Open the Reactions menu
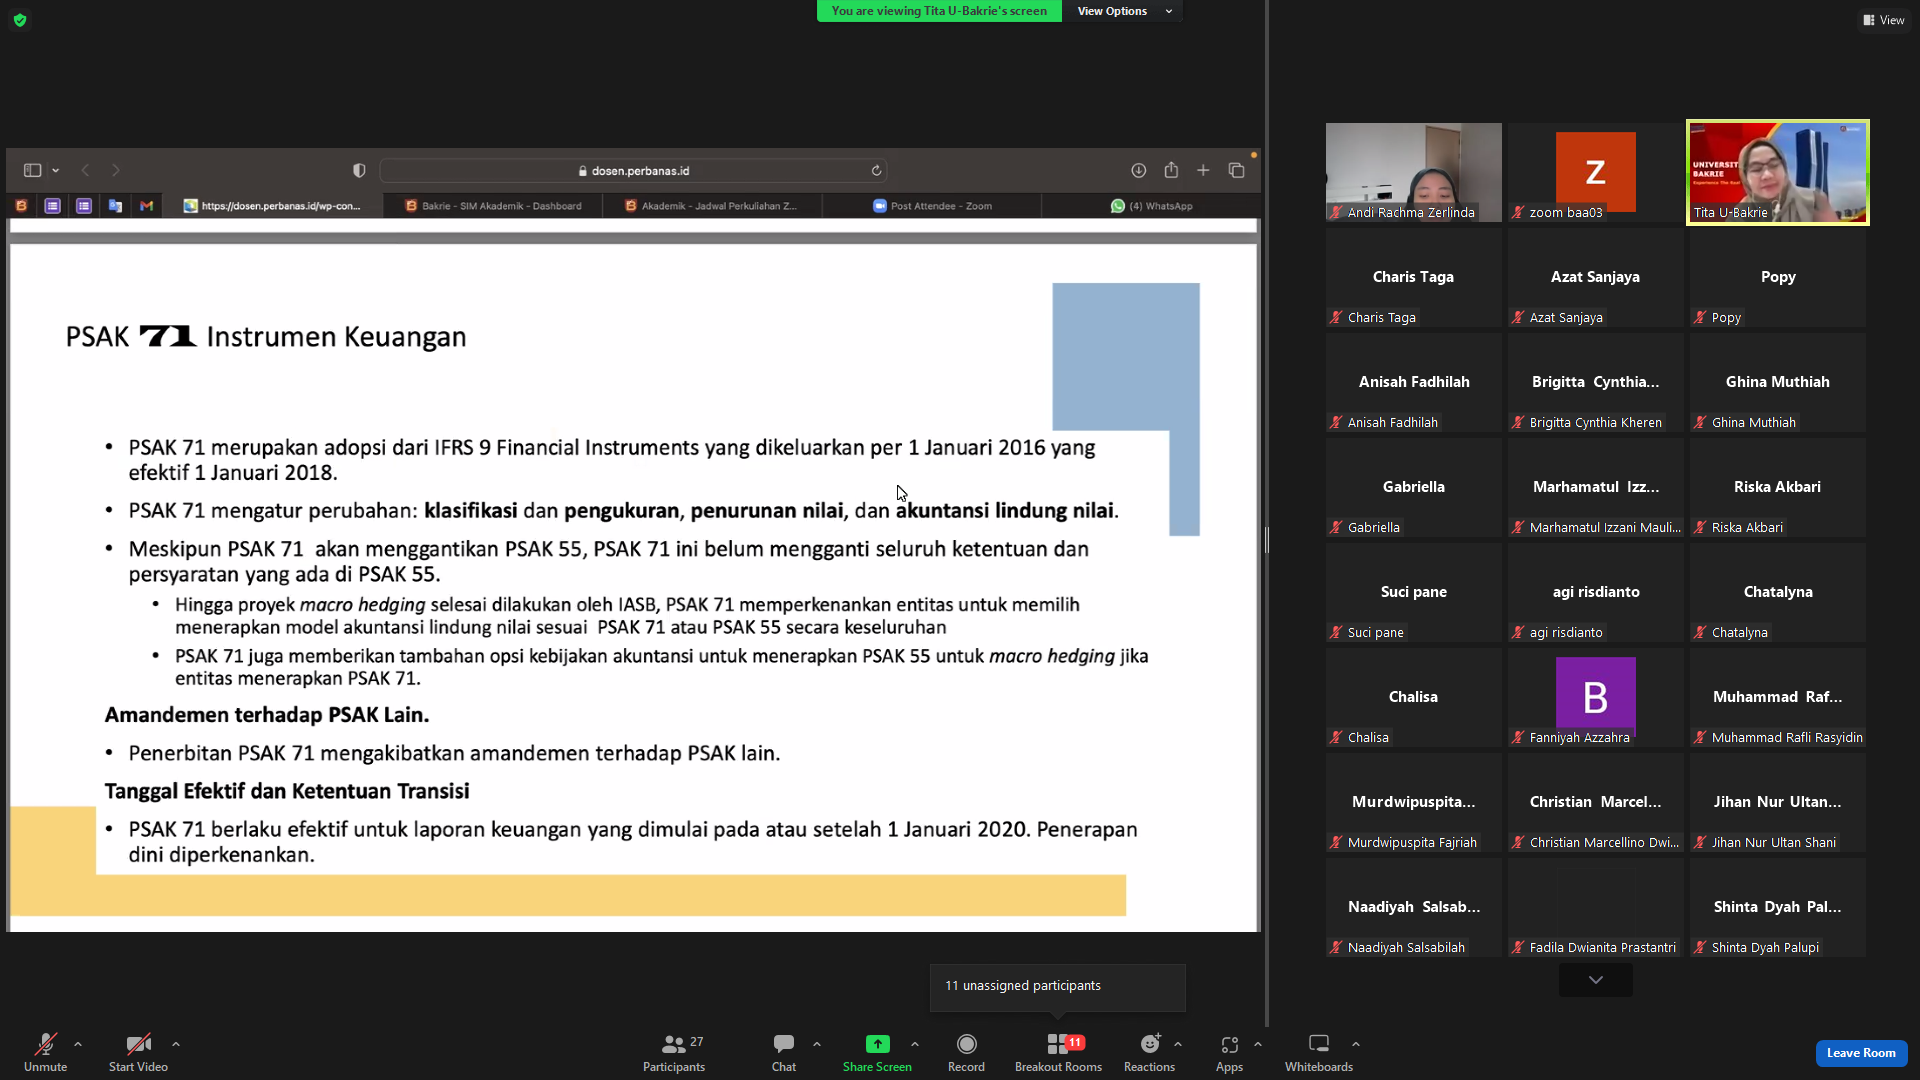 point(1150,1052)
